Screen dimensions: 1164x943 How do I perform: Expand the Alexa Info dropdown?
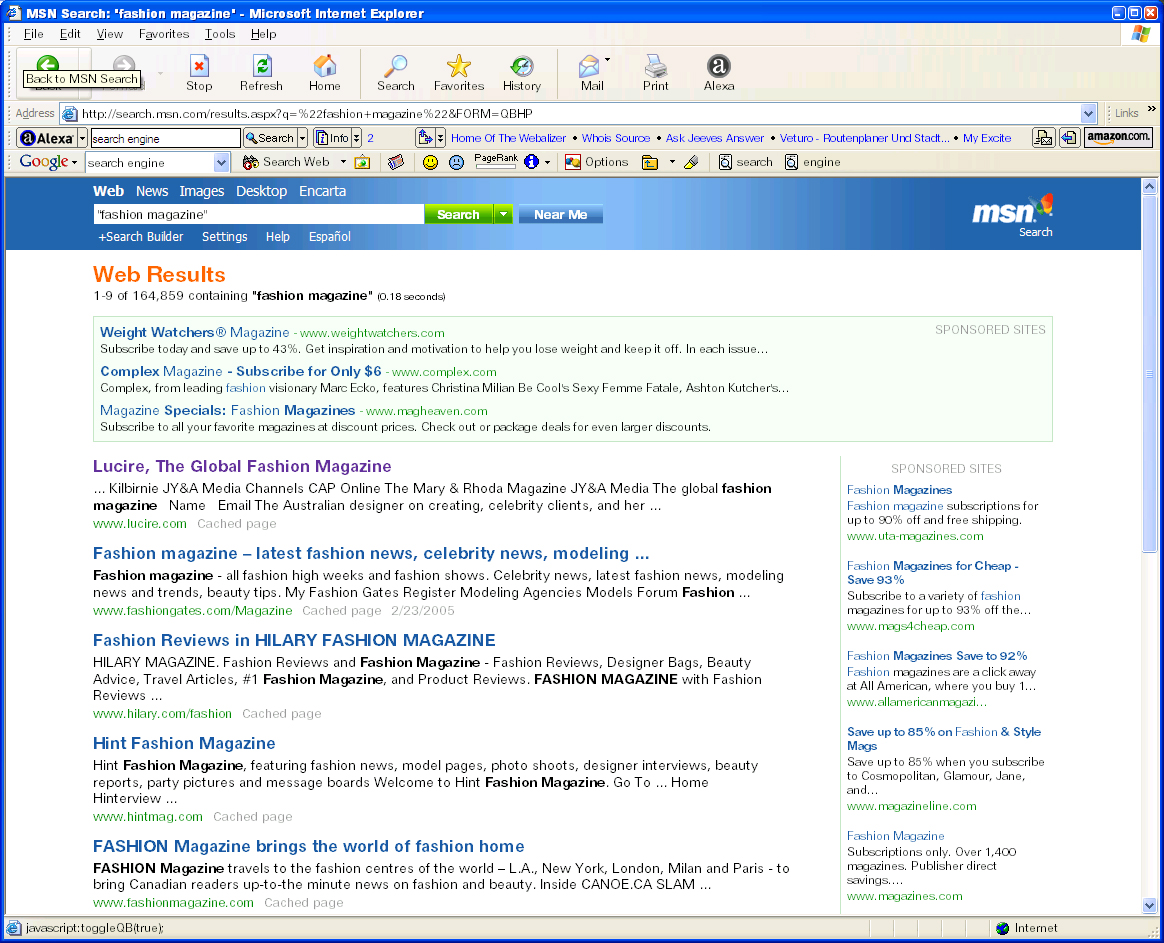point(356,138)
